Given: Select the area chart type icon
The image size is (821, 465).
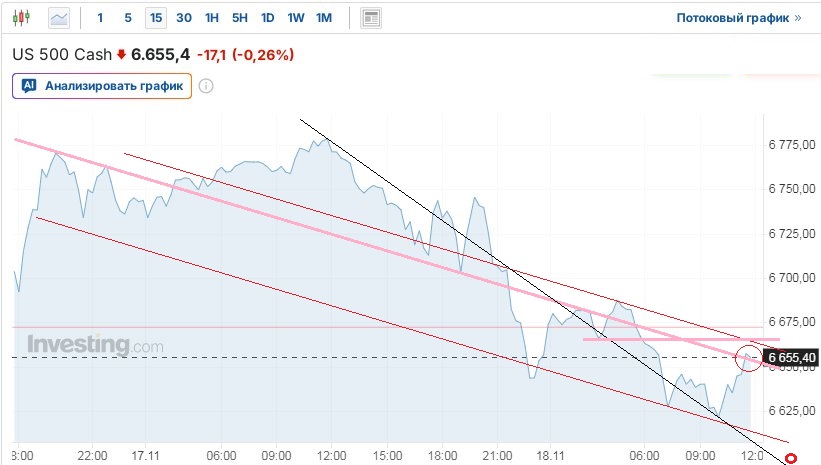Looking at the screenshot, I should 59,18.
